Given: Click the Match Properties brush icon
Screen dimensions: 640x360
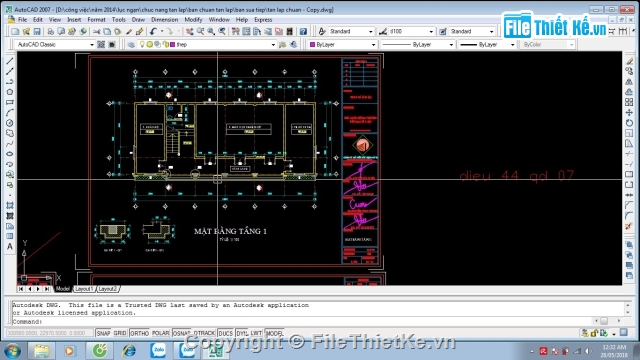Looking at the screenshot, I should point(140,31).
